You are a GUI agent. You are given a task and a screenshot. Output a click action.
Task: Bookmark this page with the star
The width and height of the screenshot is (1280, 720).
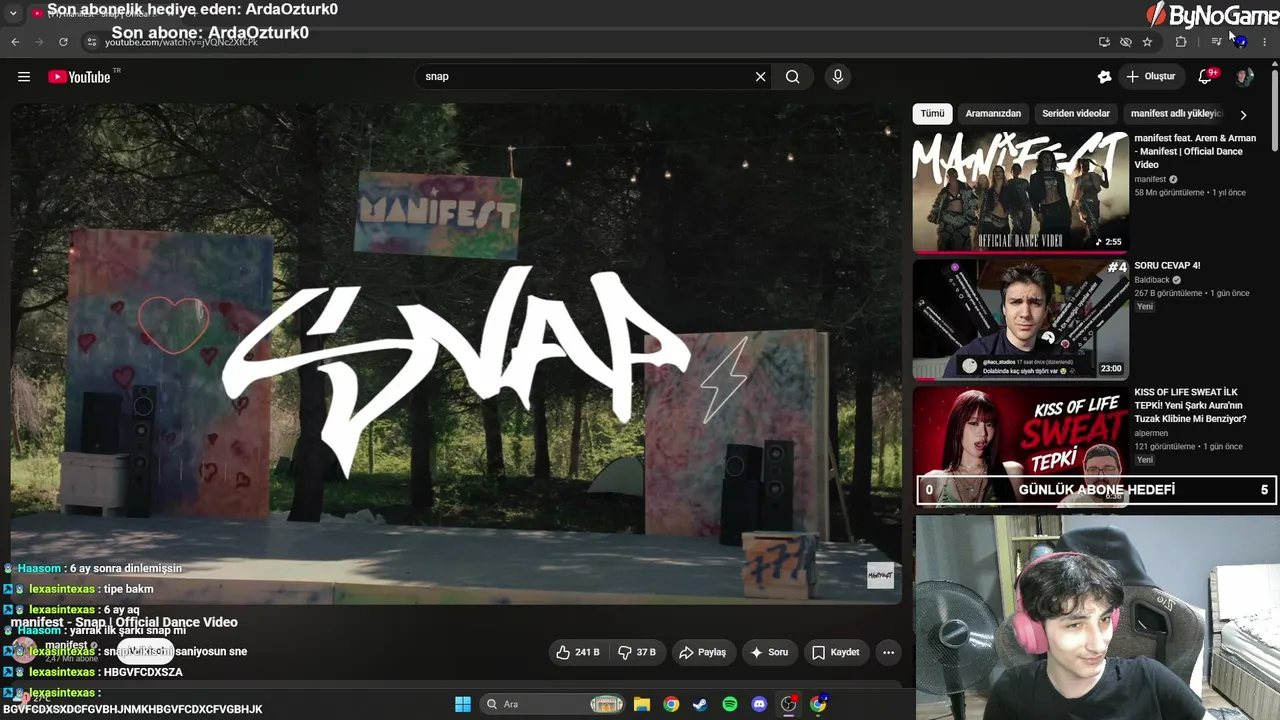(x=1147, y=42)
